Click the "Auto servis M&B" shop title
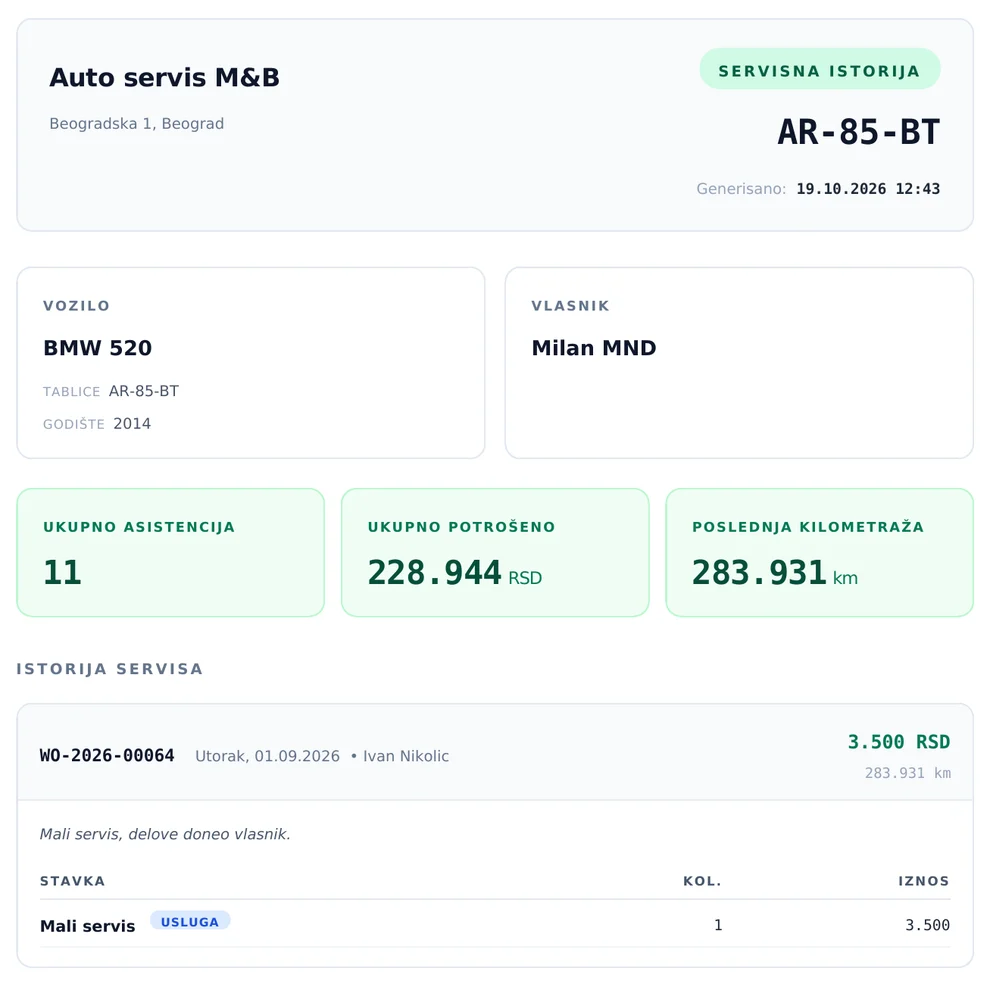The image size is (990, 984). (164, 78)
